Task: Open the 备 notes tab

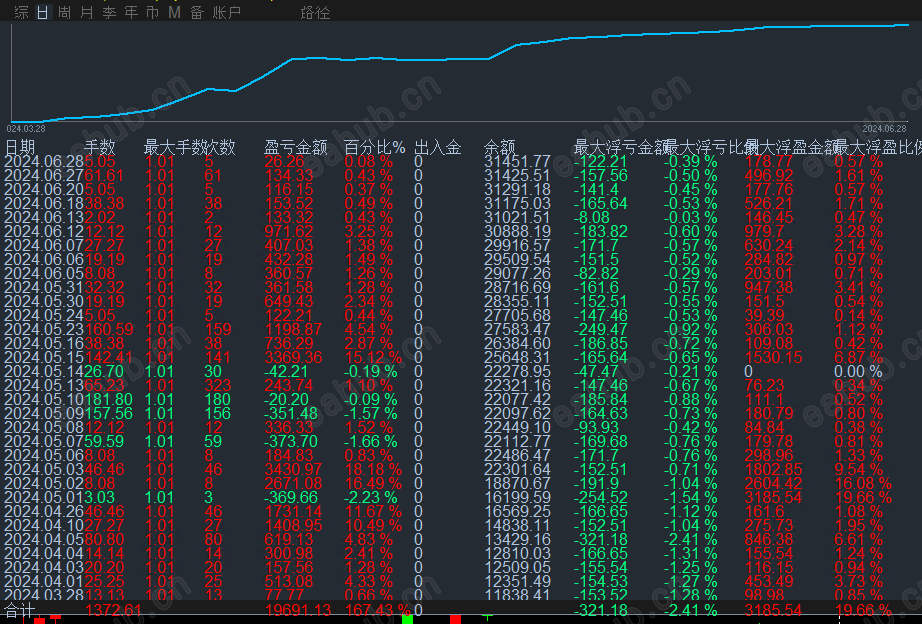Action: tap(197, 12)
